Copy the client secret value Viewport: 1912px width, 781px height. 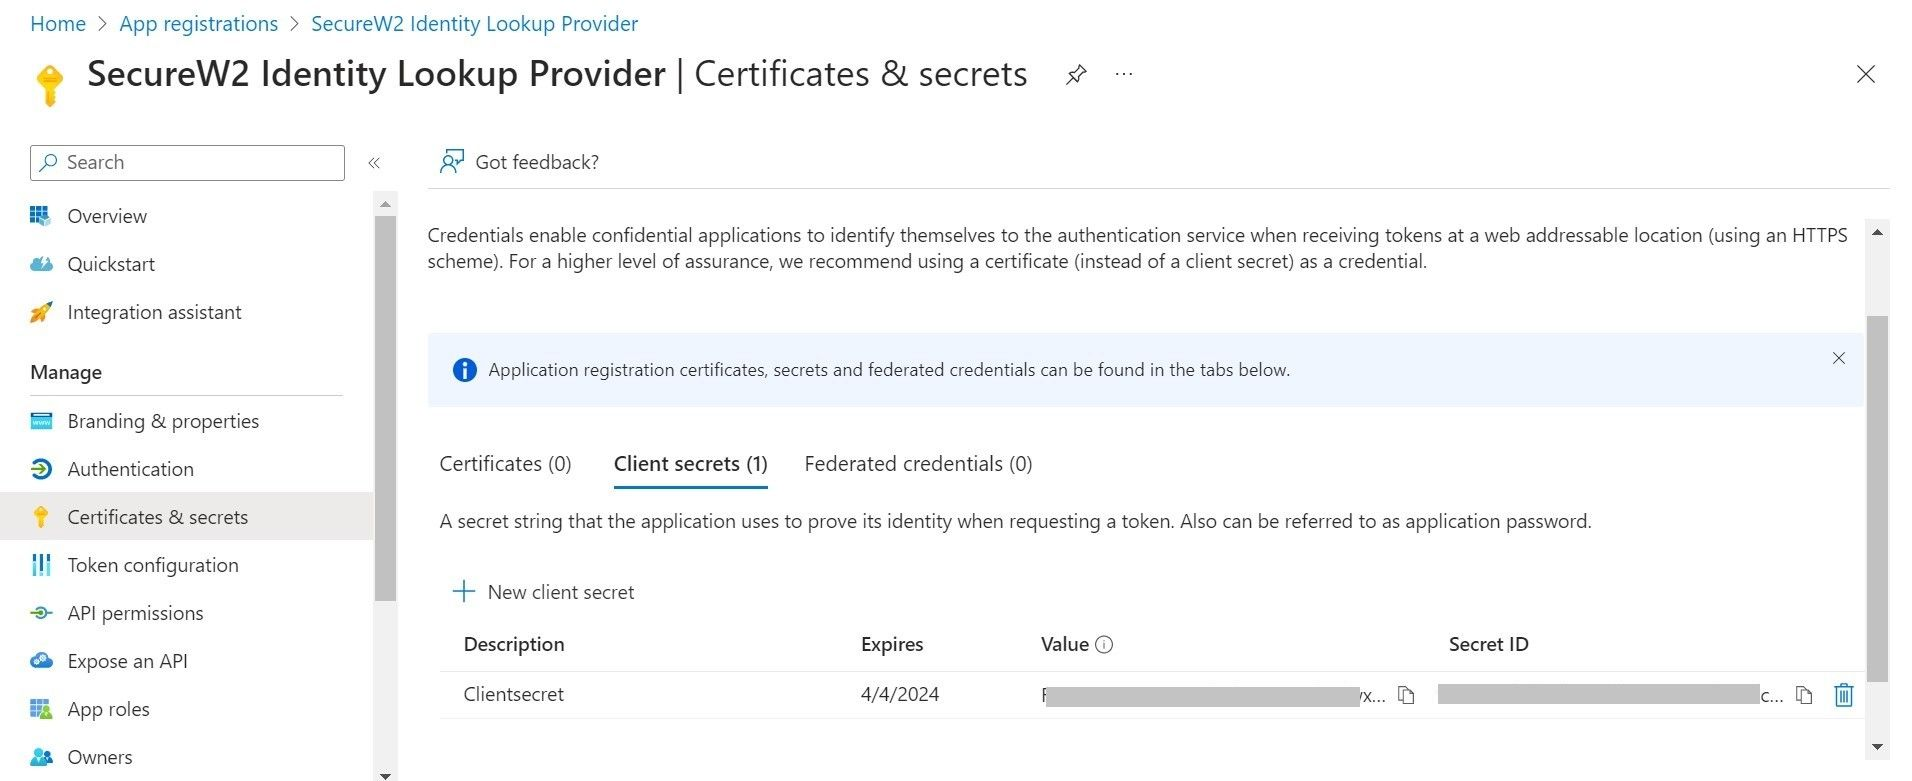(x=1406, y=695)
